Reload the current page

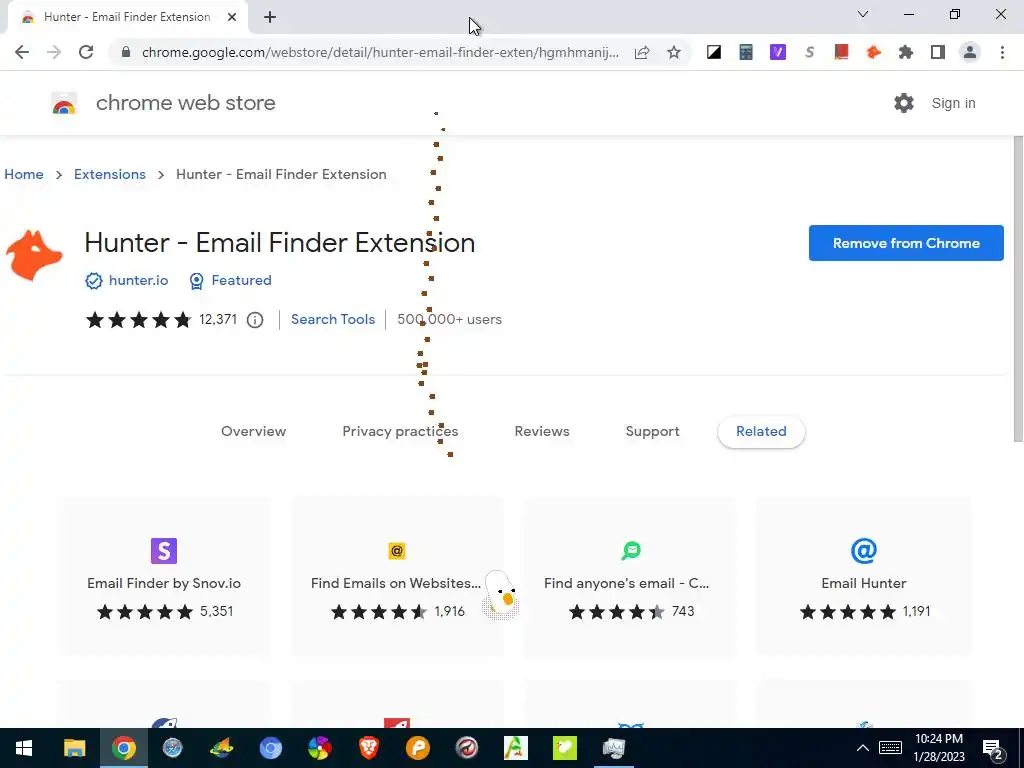[86, 52]
